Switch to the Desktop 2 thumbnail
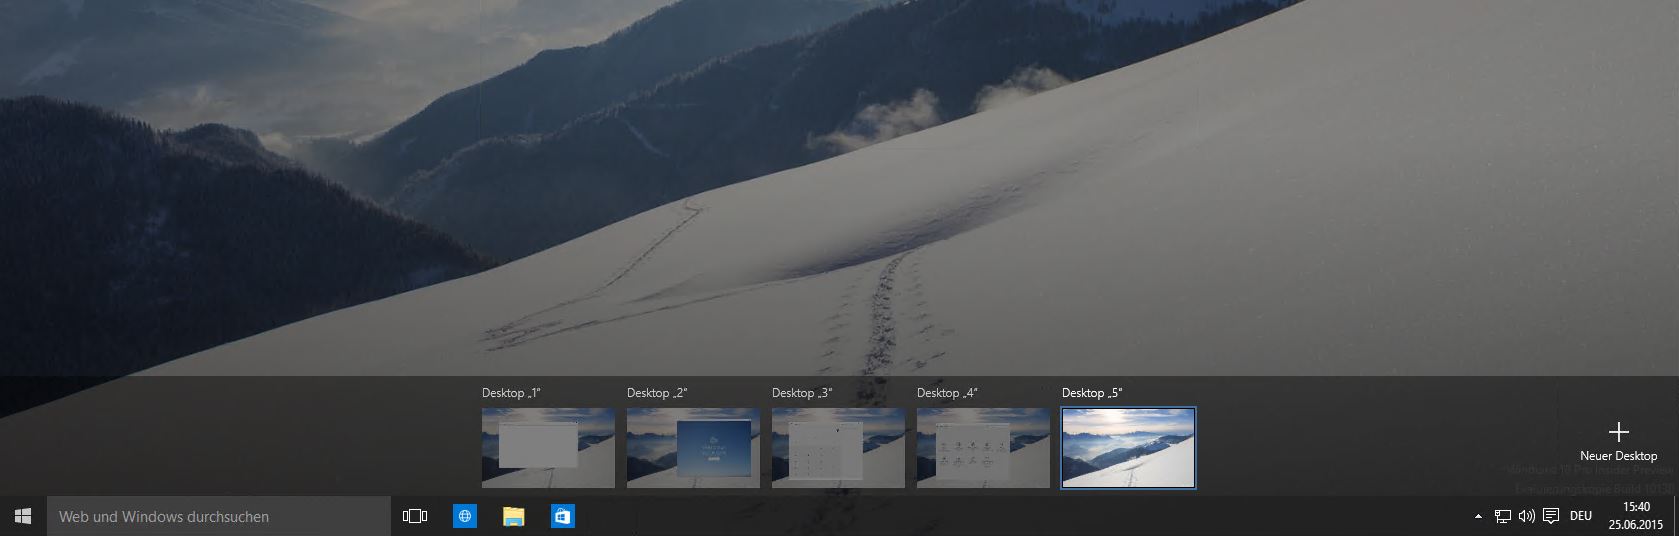The image size is (1679, 536). [693, 447]
